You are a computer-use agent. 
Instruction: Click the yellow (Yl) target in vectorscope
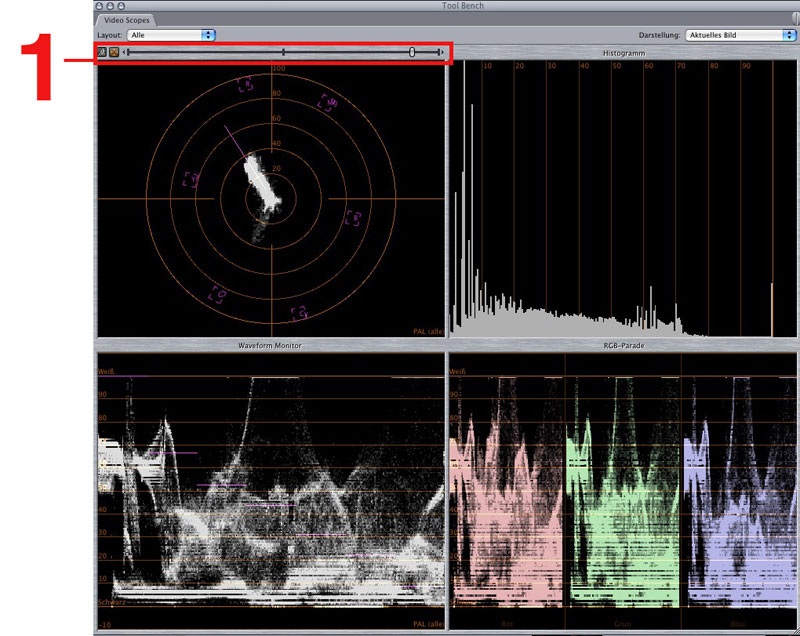(x=190, y=179)
